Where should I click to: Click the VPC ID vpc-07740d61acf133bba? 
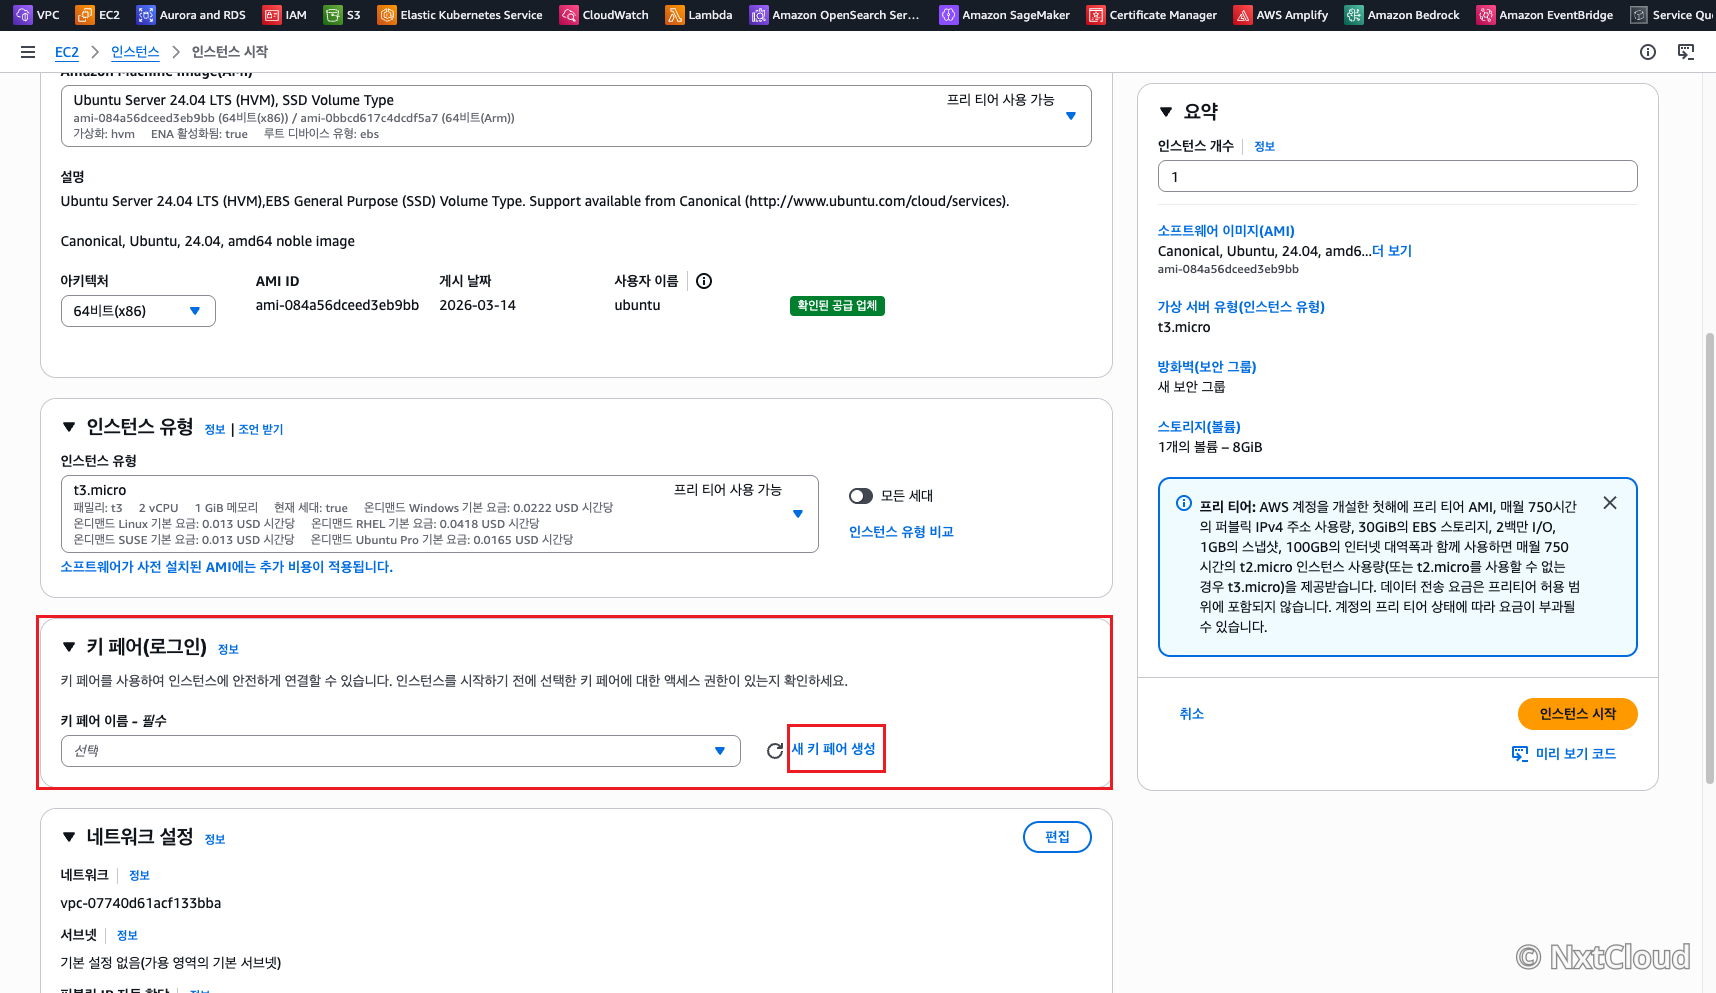click(141, 903)
